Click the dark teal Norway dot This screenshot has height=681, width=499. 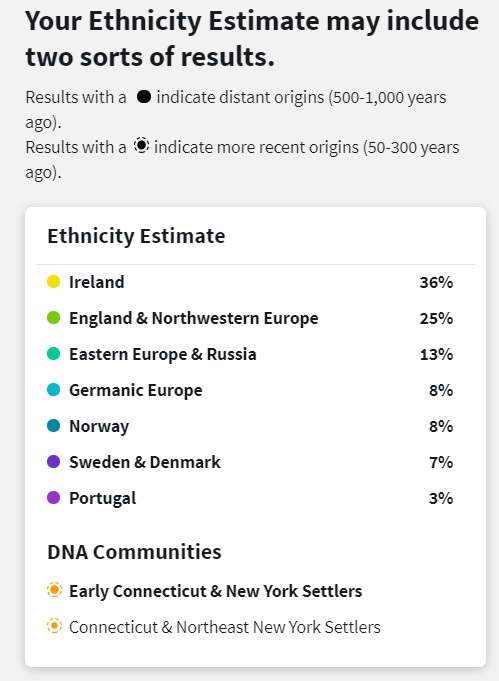(x=53, y=426)
